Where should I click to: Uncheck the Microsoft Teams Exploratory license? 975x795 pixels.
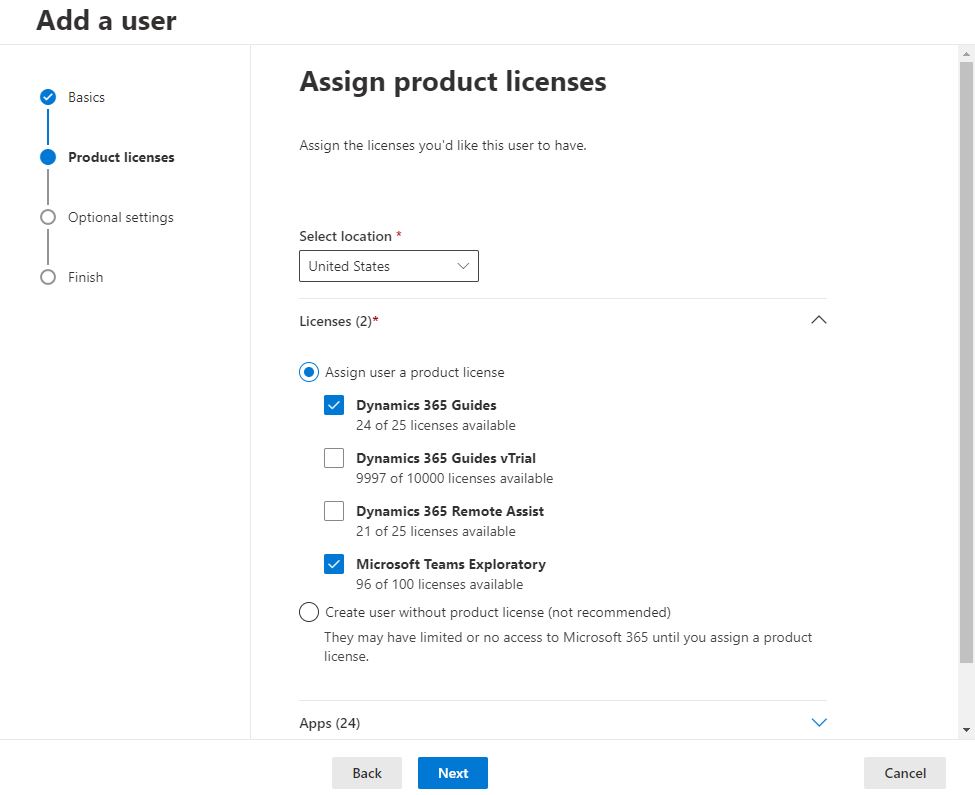(335, 563)
